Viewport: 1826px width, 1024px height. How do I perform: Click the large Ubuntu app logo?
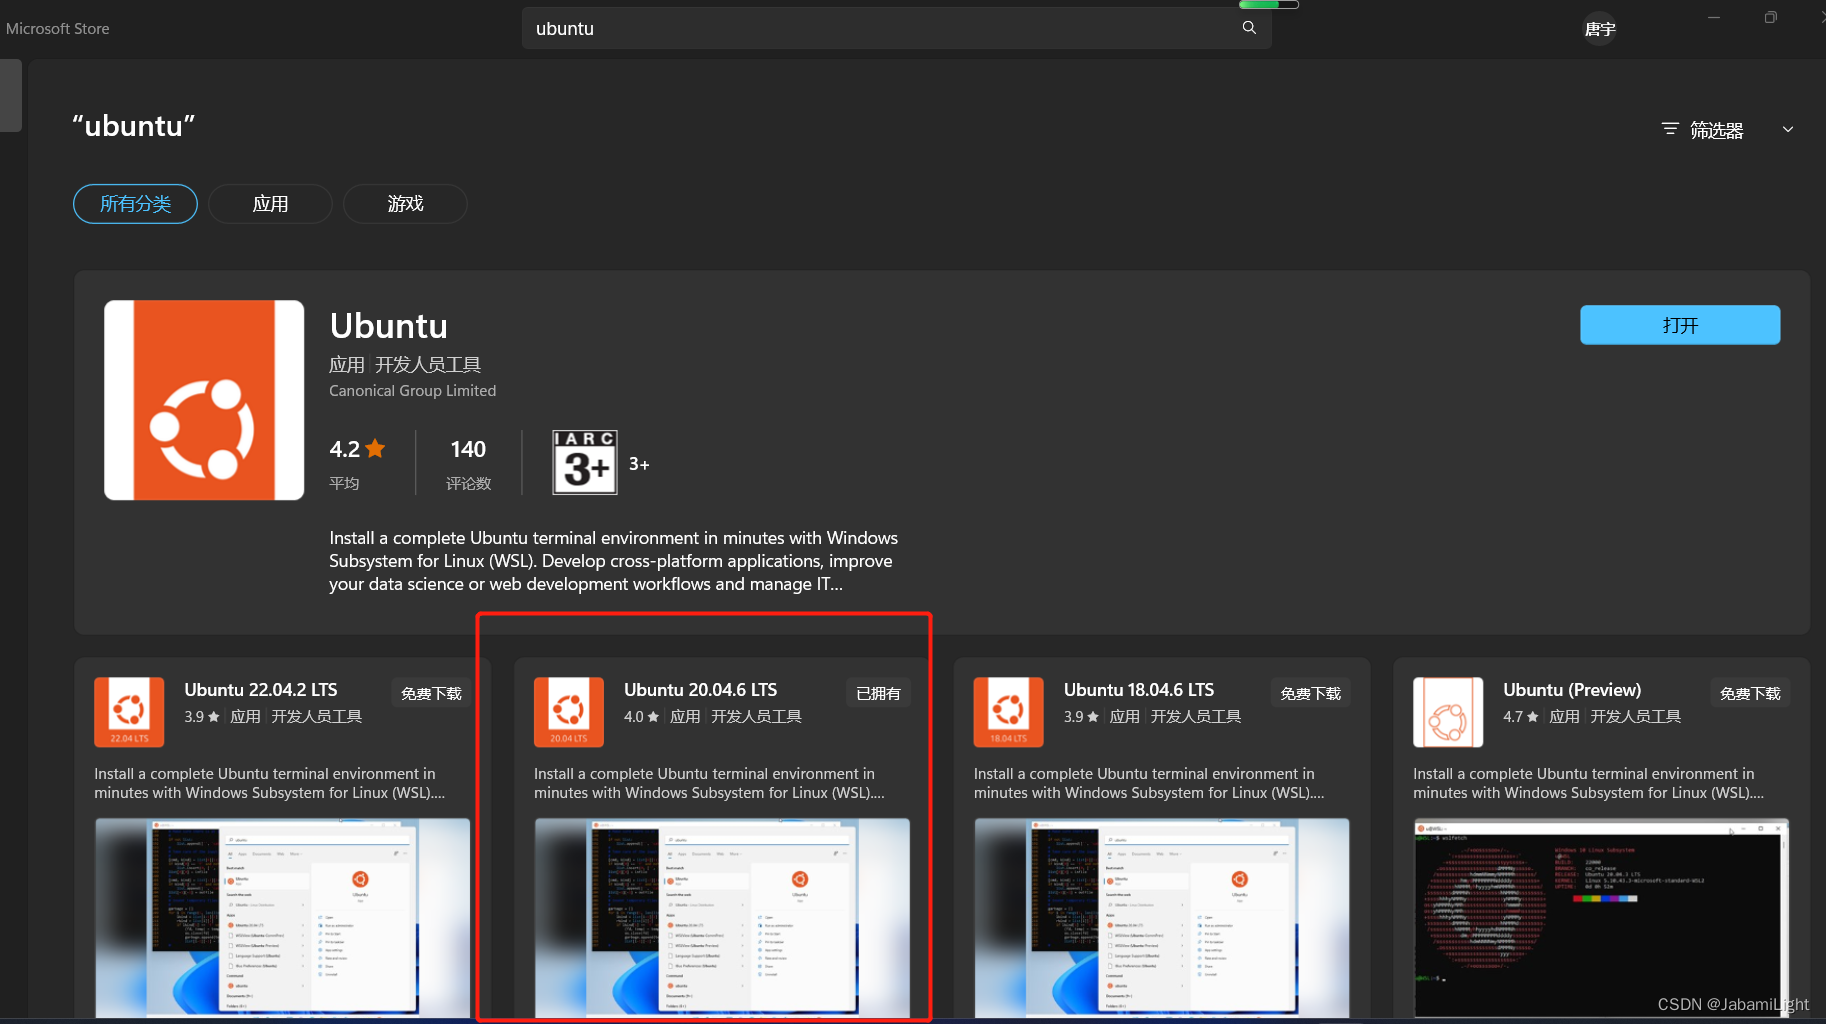click(x=204, y=400)
